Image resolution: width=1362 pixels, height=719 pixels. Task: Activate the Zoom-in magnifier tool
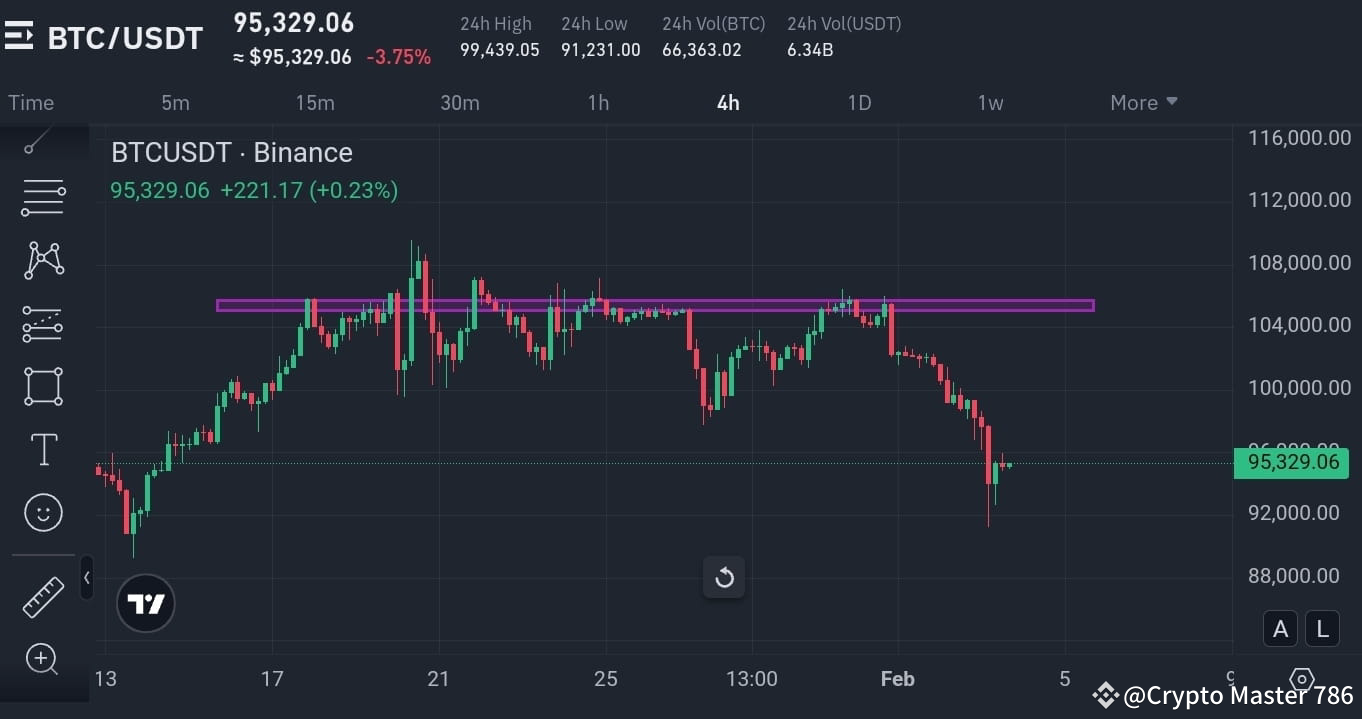coord(42,659)
